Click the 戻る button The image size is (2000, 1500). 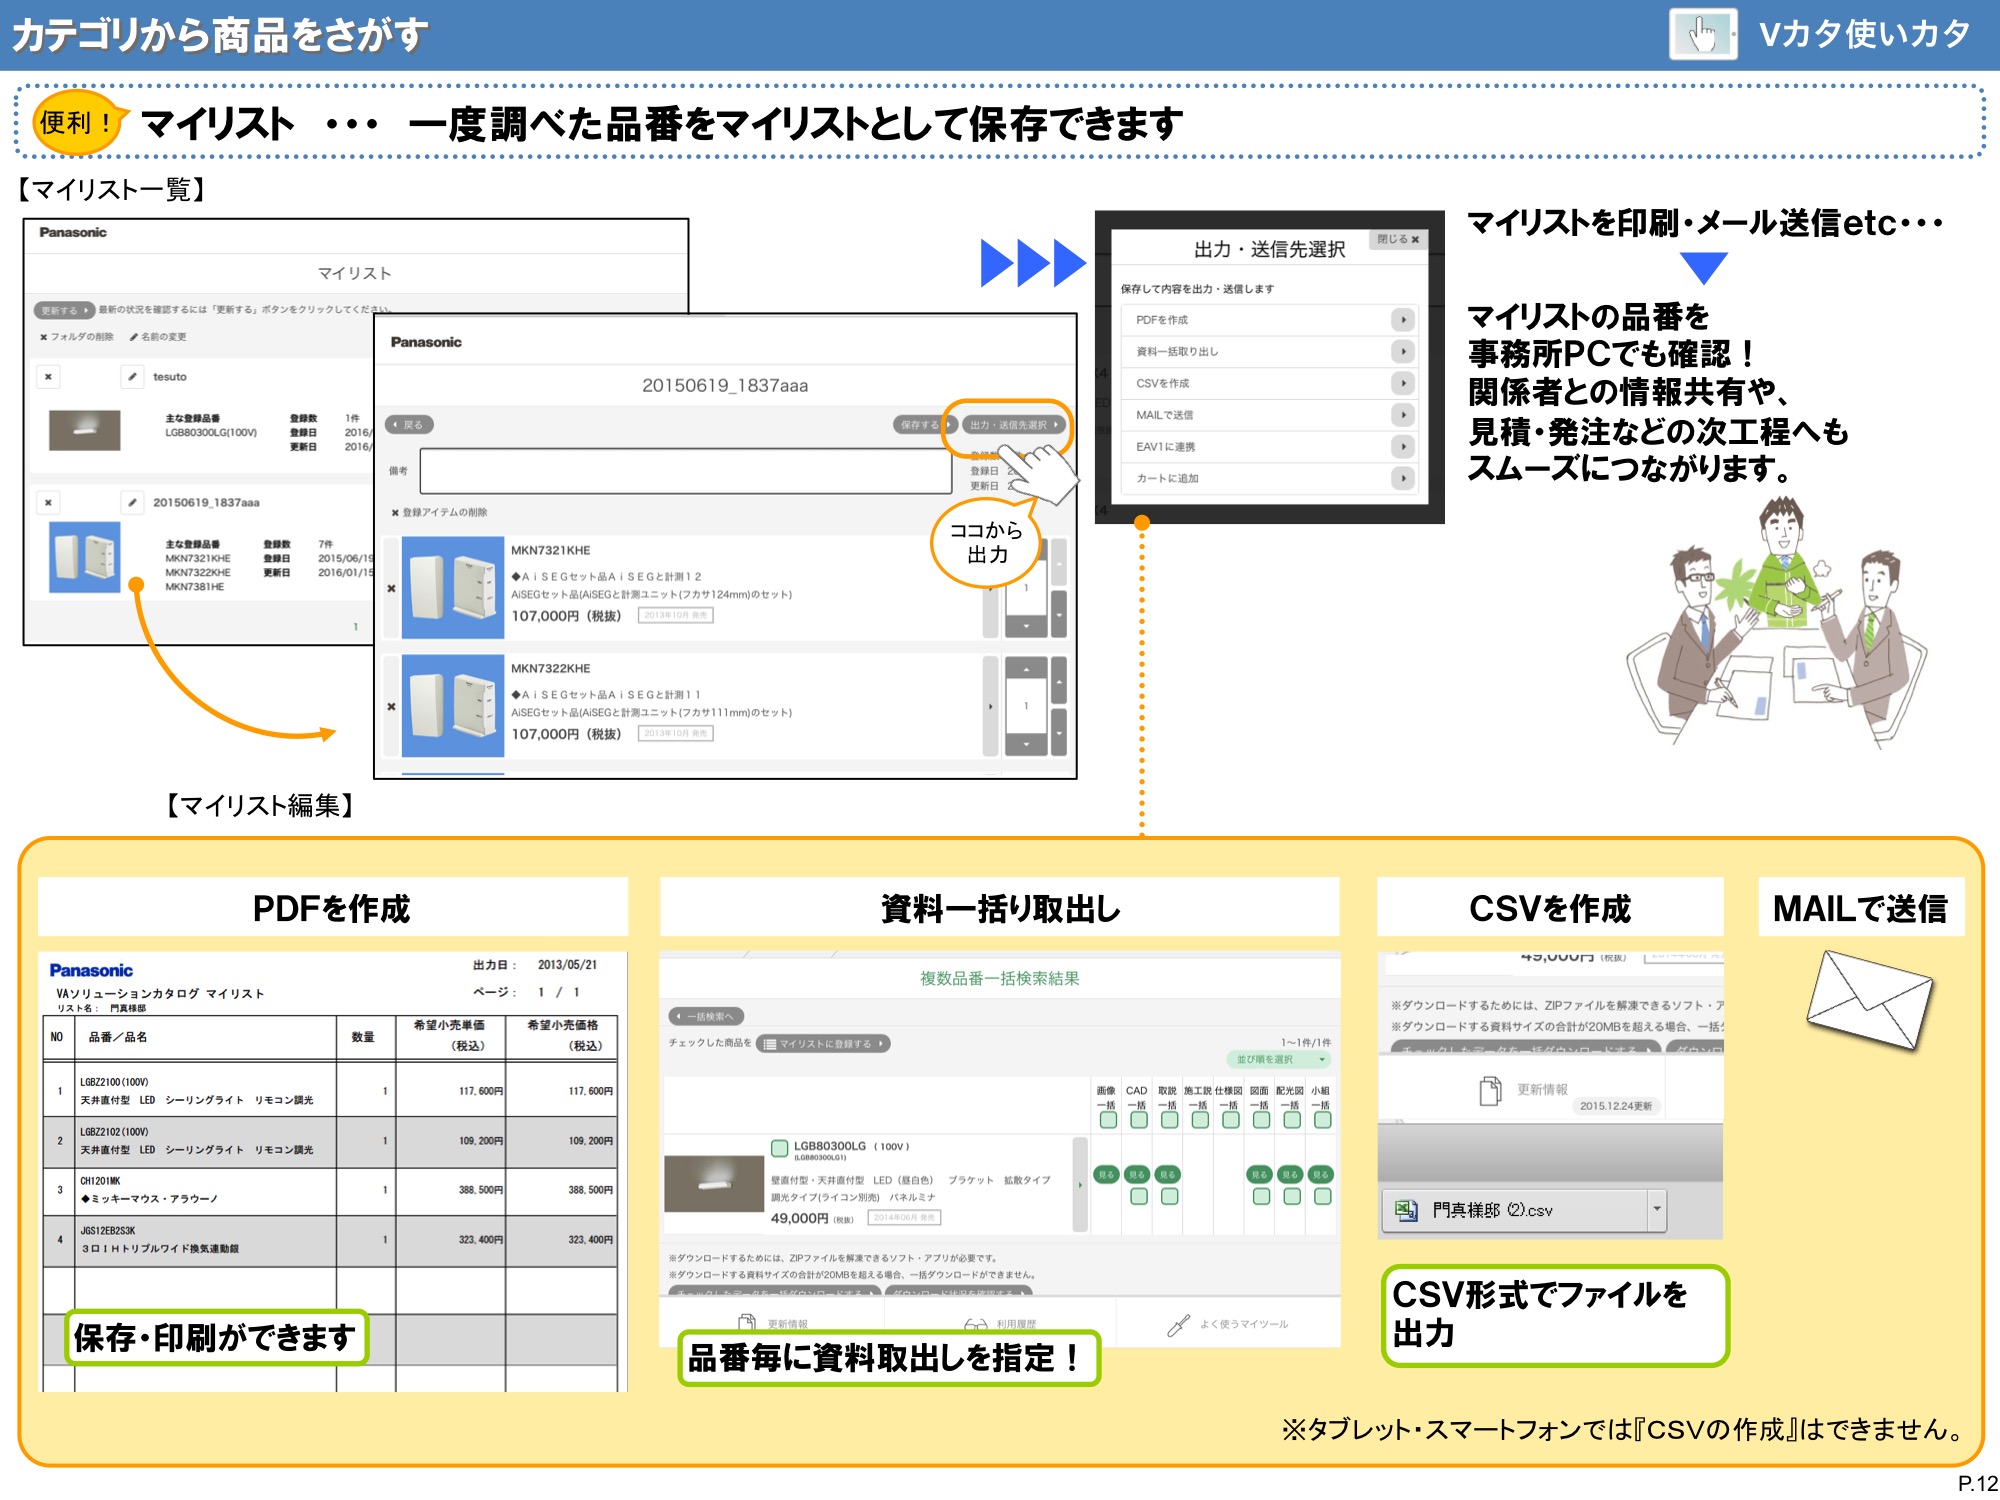click(409, 425)
